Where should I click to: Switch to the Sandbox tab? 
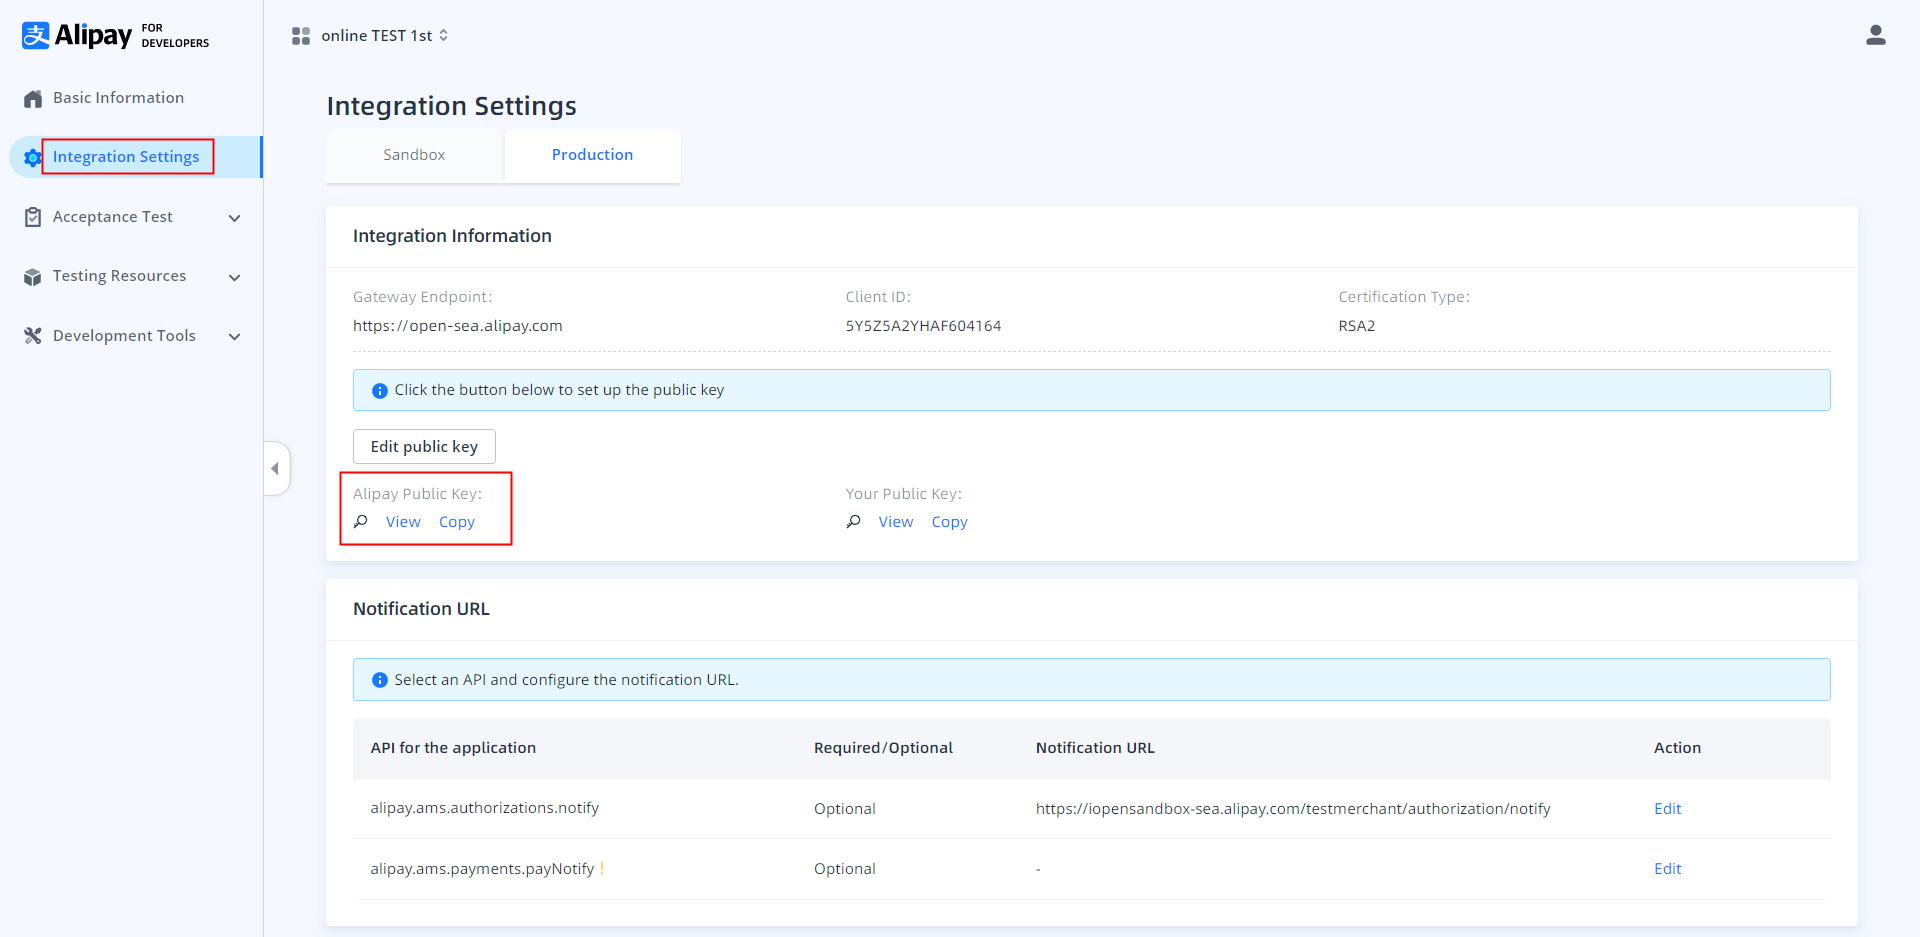(x=414, y=155)
